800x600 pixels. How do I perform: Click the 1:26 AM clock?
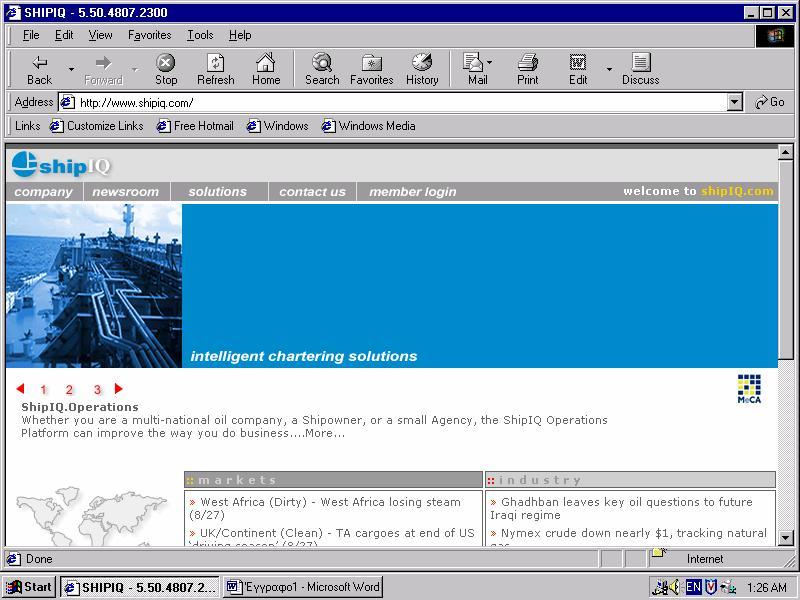(767, 587)
